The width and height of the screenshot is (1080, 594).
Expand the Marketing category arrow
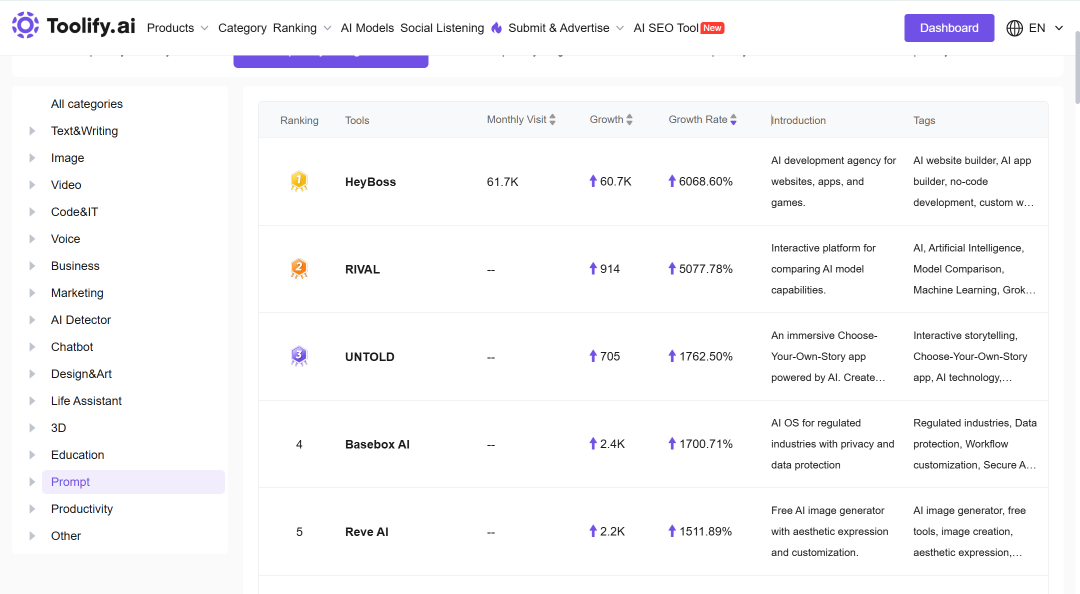tap(32, 293)
